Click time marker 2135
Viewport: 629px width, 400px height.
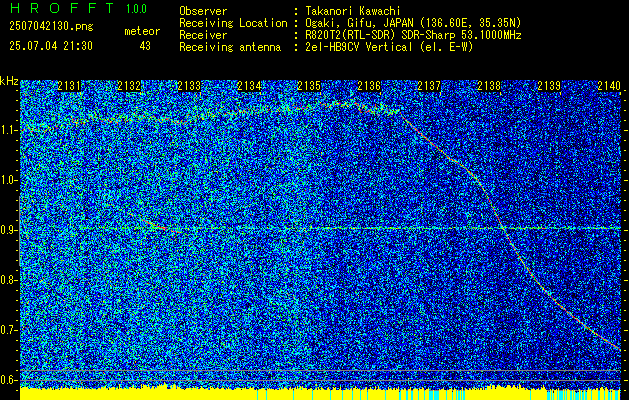coord(309,85)
